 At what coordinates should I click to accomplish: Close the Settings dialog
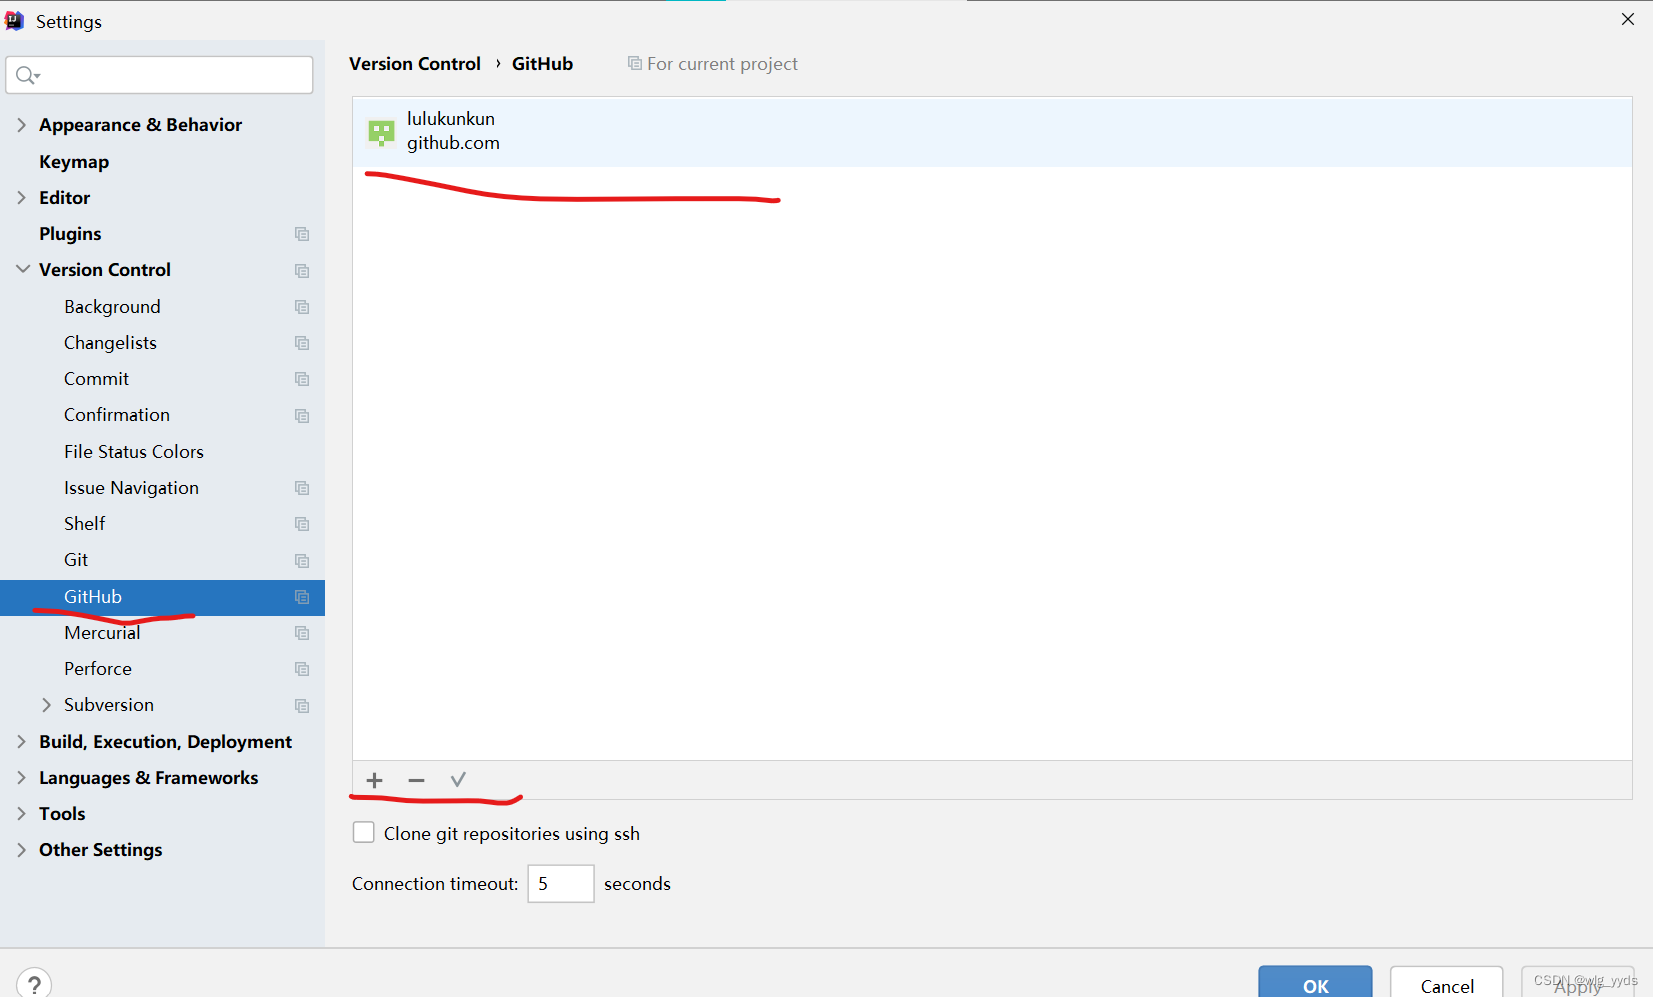click(x=1628, y=19)
